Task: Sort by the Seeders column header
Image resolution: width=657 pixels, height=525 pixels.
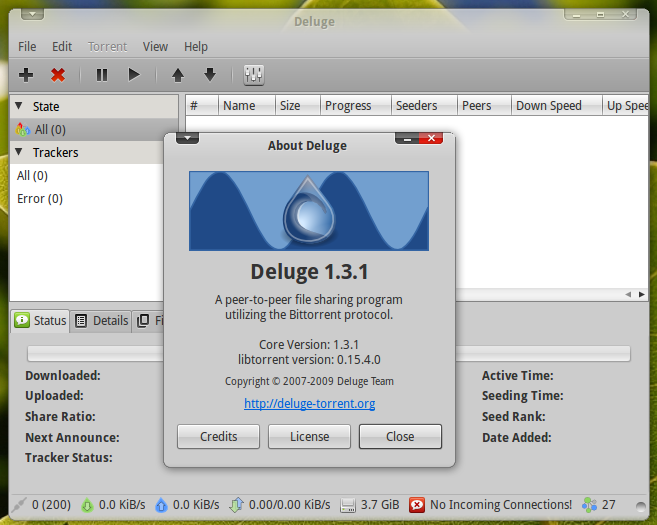Action: click(424, 105)
